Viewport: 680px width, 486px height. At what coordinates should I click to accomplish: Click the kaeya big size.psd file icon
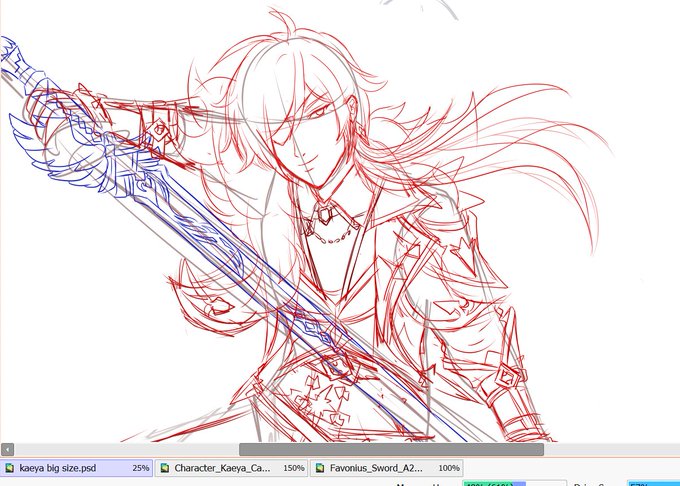tap(10, 468)
